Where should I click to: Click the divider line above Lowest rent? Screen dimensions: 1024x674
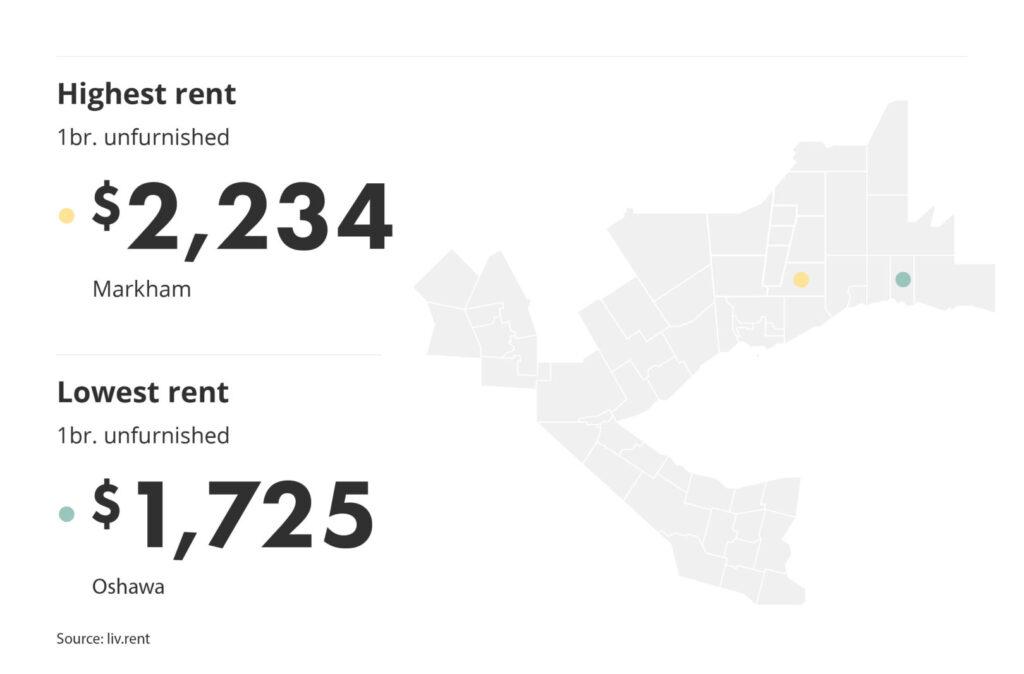click(218, 354)
